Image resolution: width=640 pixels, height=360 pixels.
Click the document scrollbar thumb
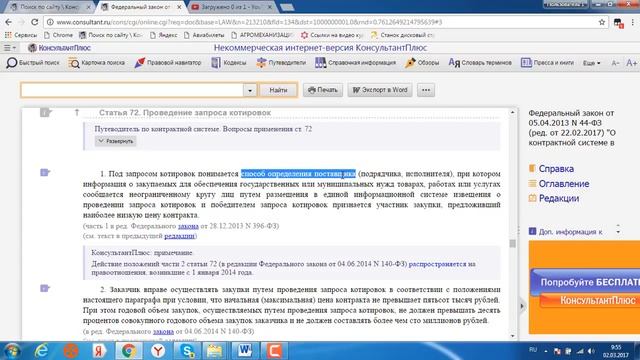[x=513, y=243]
